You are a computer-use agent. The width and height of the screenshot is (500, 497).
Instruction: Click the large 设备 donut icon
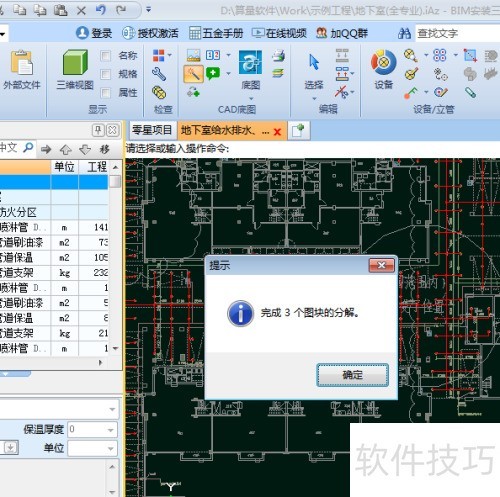[383, 62]
